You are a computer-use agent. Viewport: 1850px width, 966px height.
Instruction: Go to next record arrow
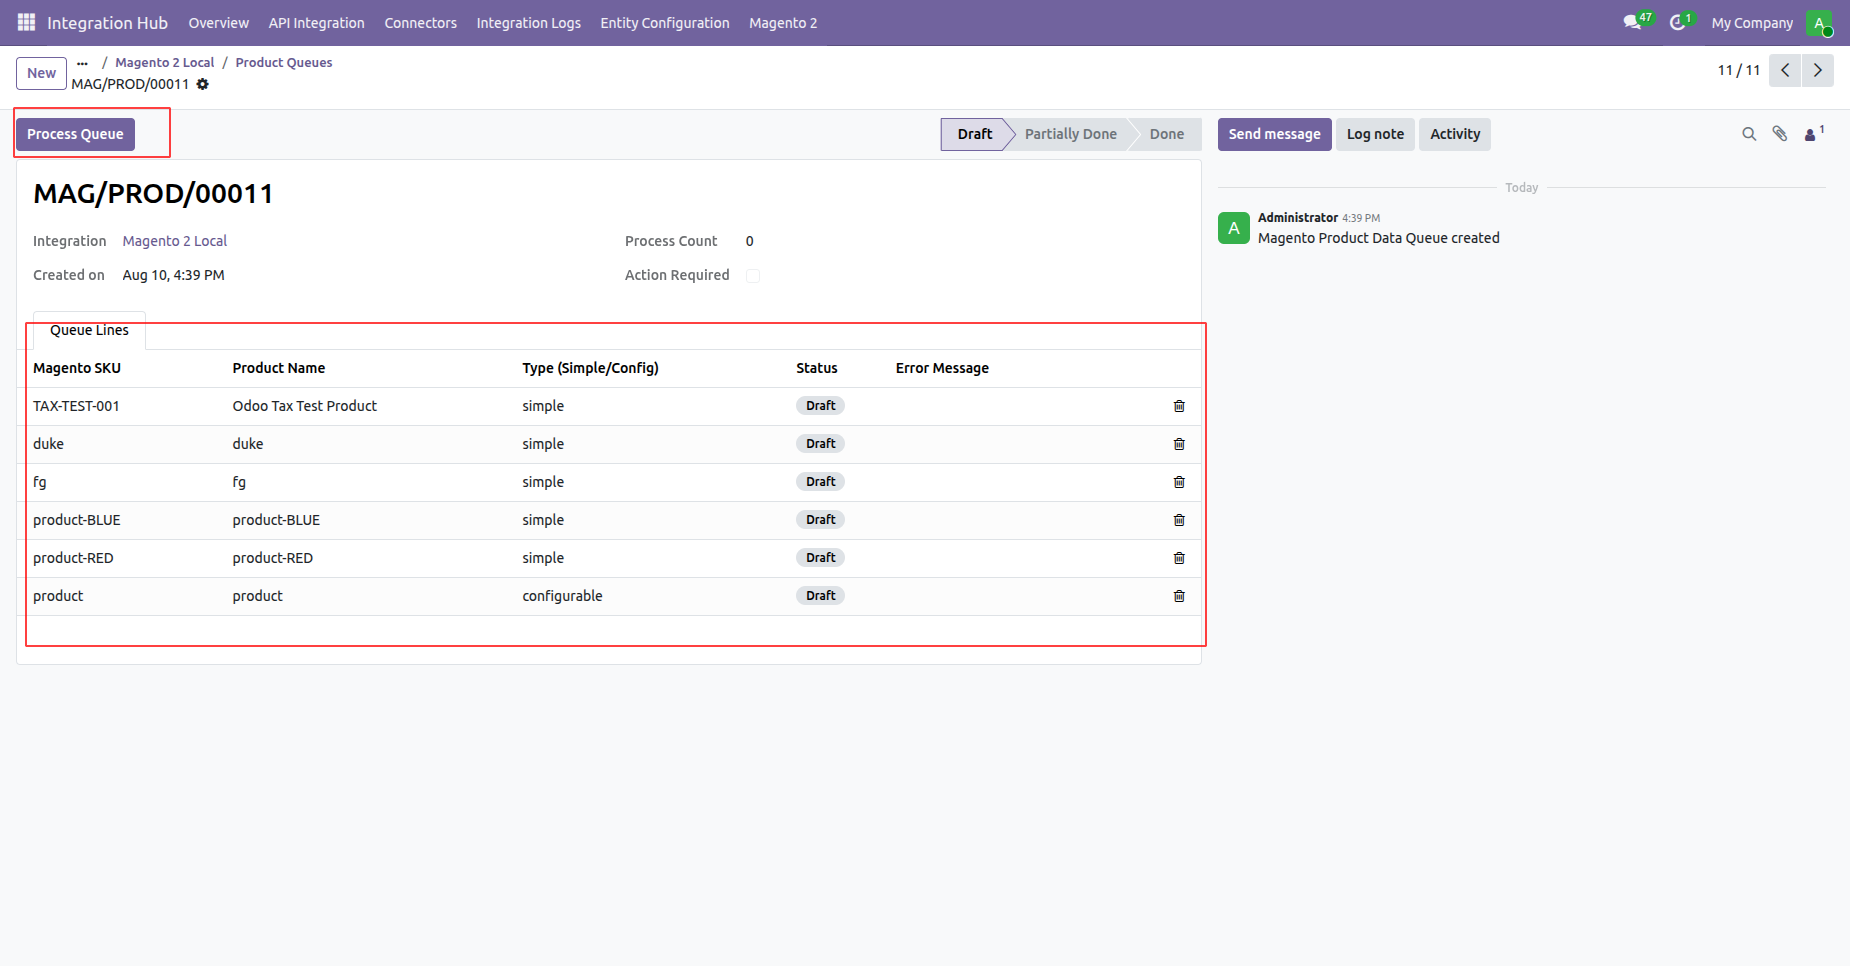(x=1818, y=70)
